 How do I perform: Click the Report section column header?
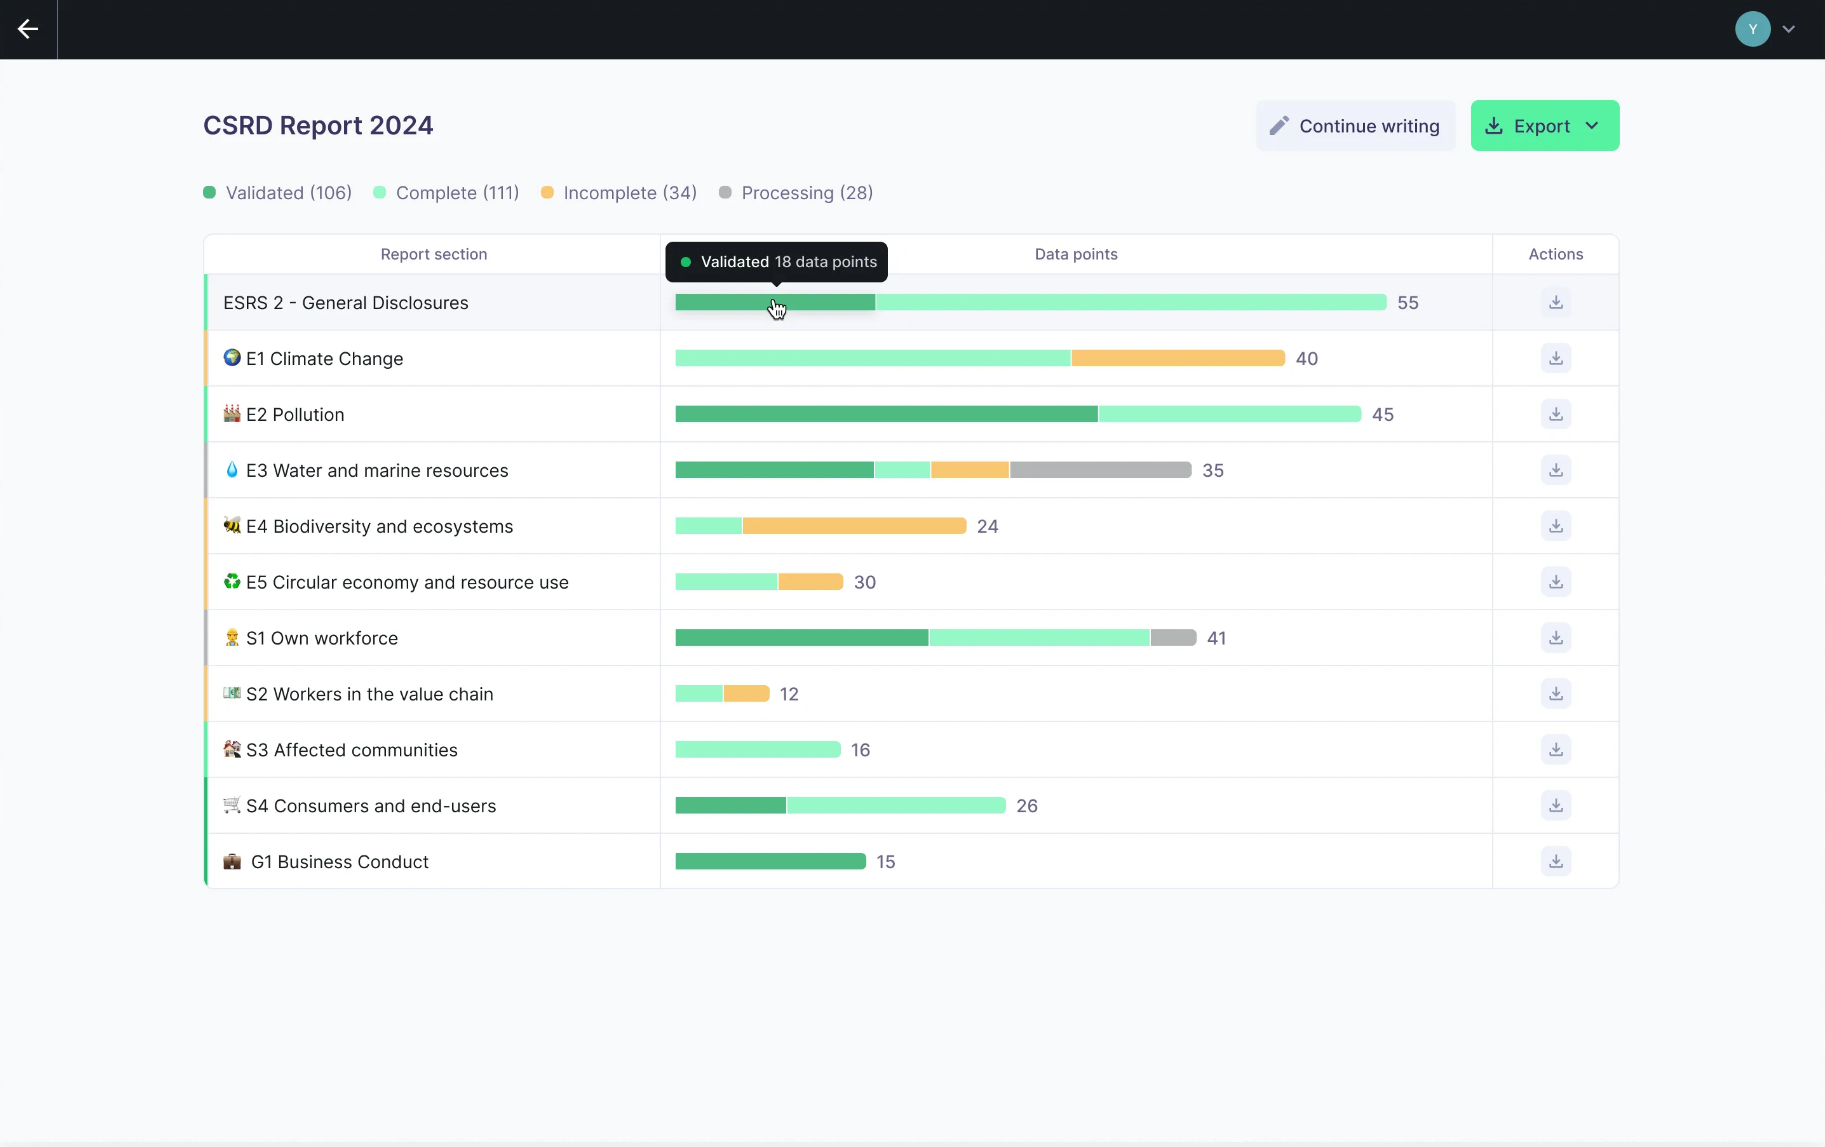(433, 254)
